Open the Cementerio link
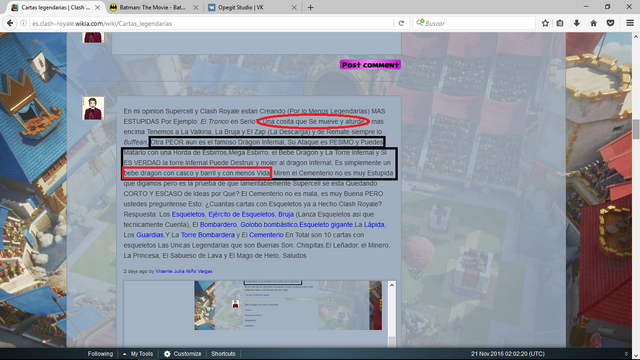This screenshot has height=360, width=640. [x=266, y=235]
